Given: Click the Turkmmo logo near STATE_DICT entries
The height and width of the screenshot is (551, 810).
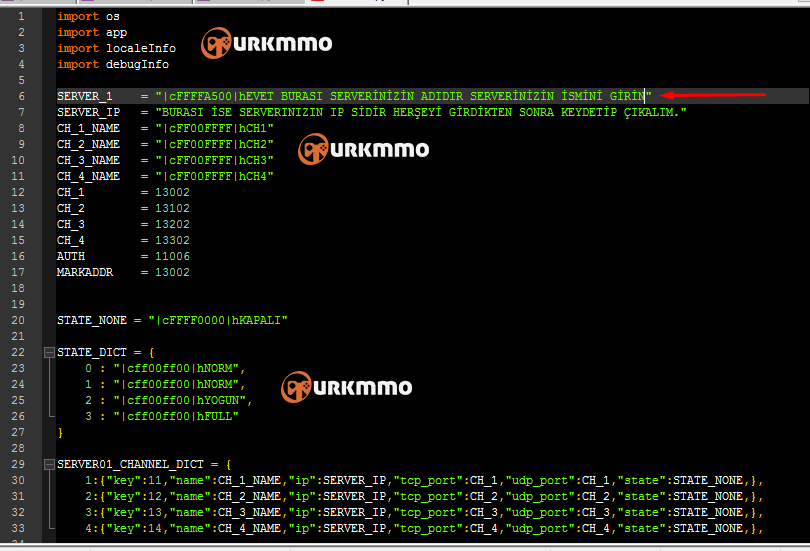Looking at the screenshot, I should [347, 387].
